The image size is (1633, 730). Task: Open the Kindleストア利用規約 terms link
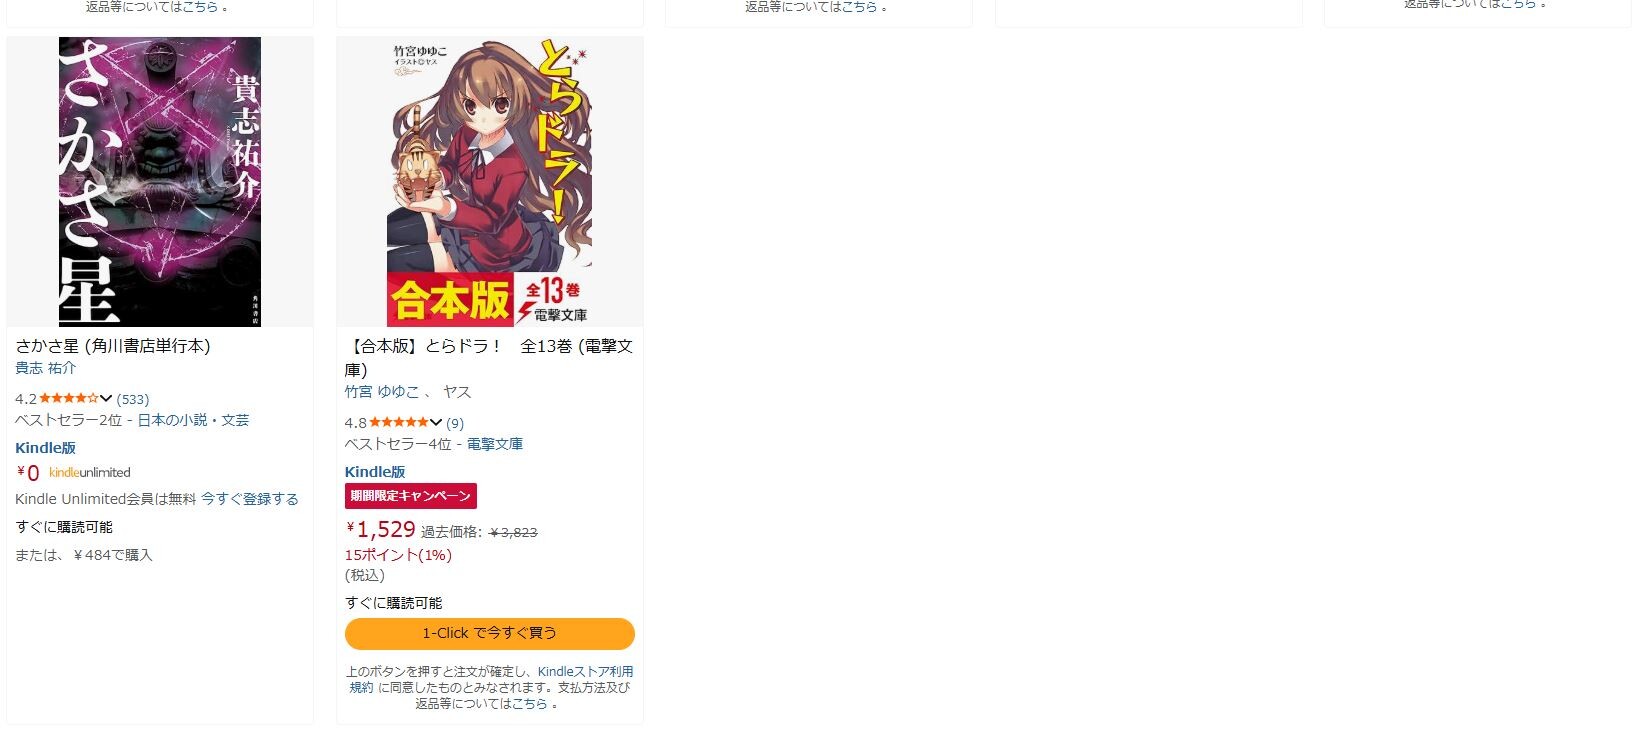[490, 680]
